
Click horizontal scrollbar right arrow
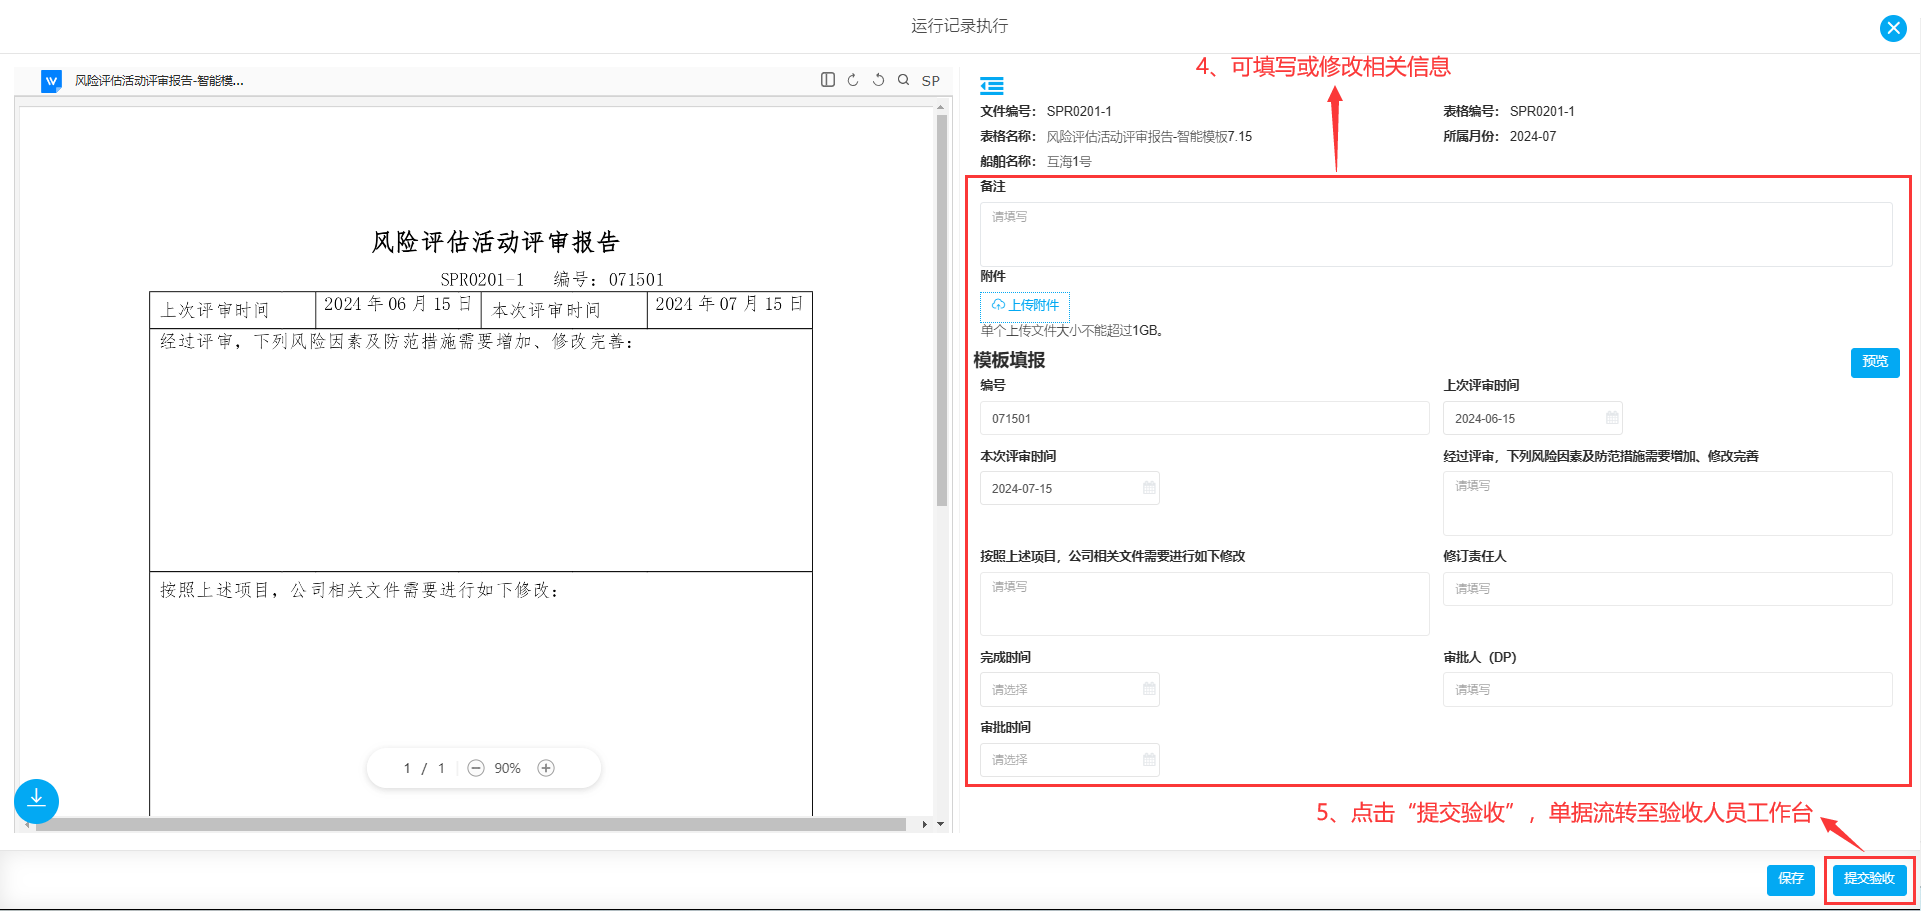pos(925,825)
